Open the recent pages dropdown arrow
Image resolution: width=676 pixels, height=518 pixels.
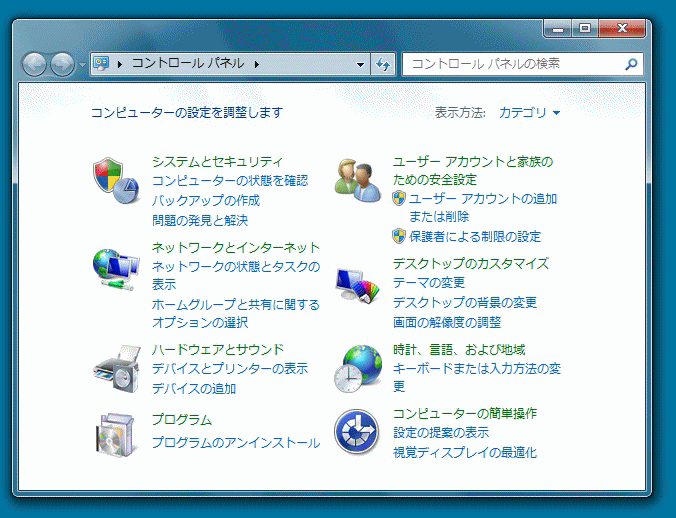click(x=82, y=65)
